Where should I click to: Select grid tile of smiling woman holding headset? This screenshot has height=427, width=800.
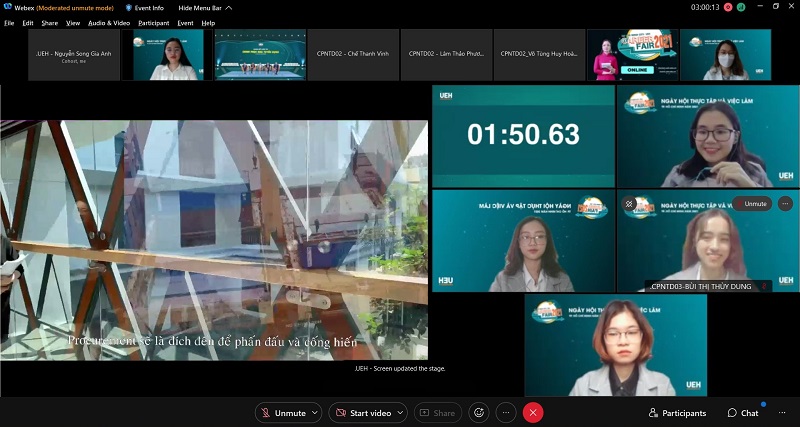[708, 136]
